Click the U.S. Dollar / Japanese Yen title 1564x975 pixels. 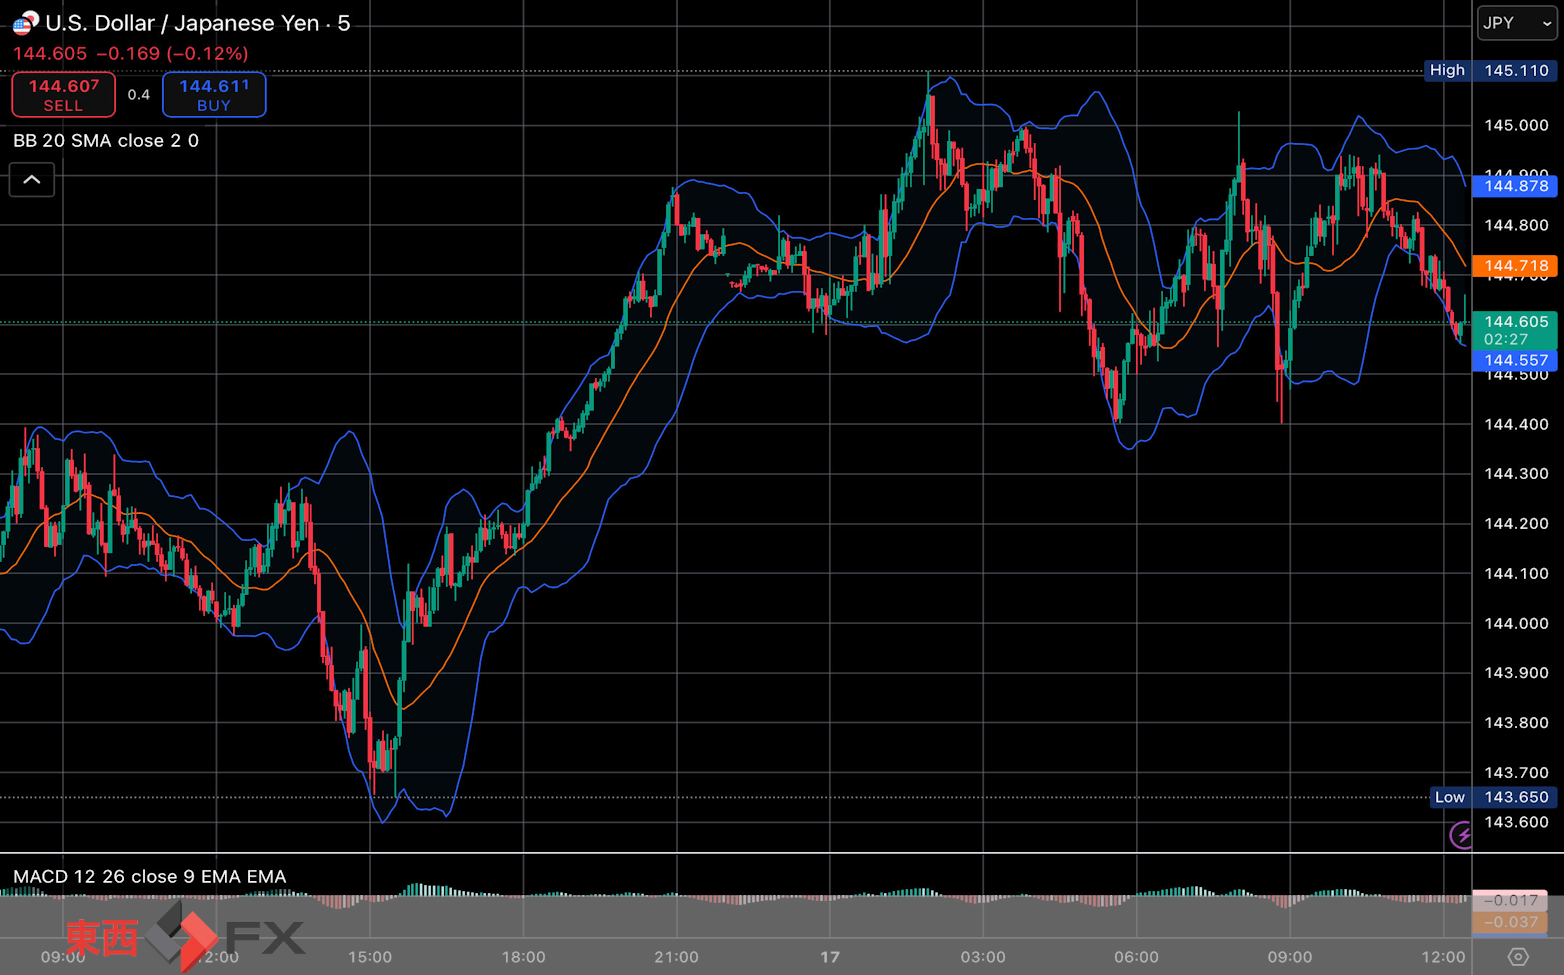(x=182, y=23)
